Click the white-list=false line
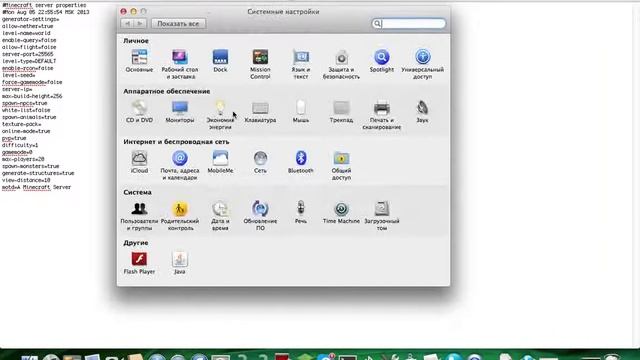This screenshot has height=360, width=640. pos(26,110)
